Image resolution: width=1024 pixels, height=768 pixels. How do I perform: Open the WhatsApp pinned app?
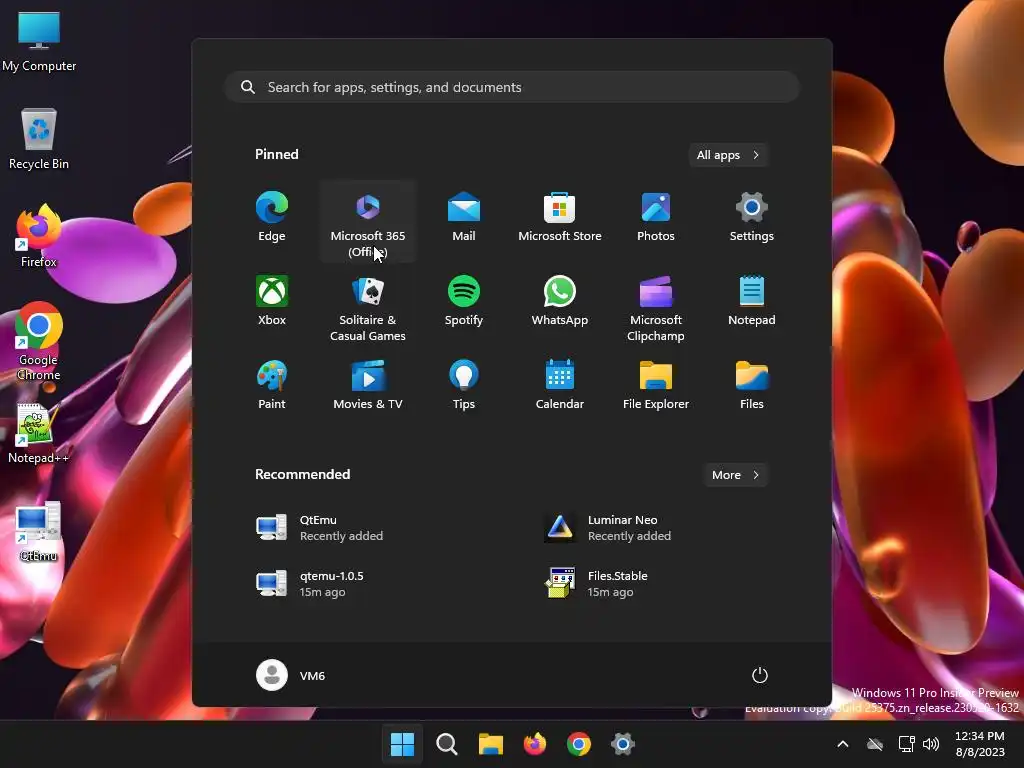click(560, 302)
